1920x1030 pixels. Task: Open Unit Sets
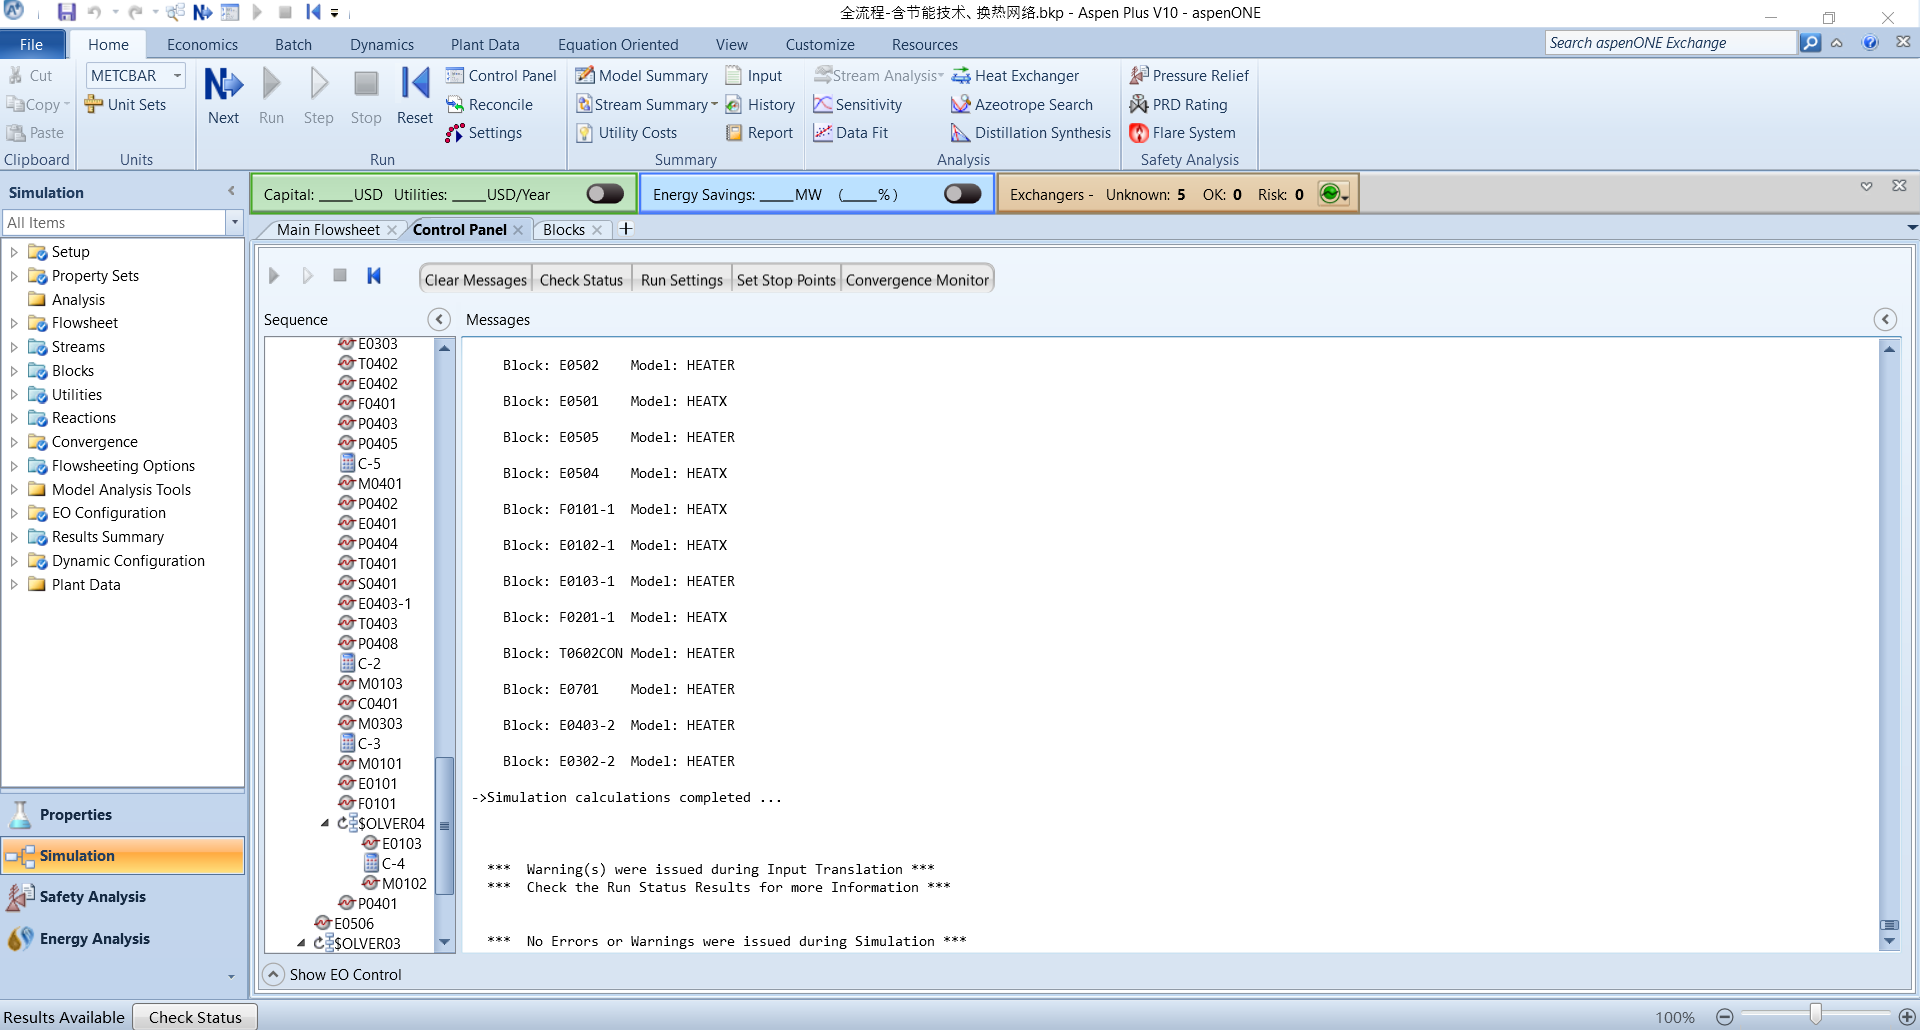click(126, 105)
